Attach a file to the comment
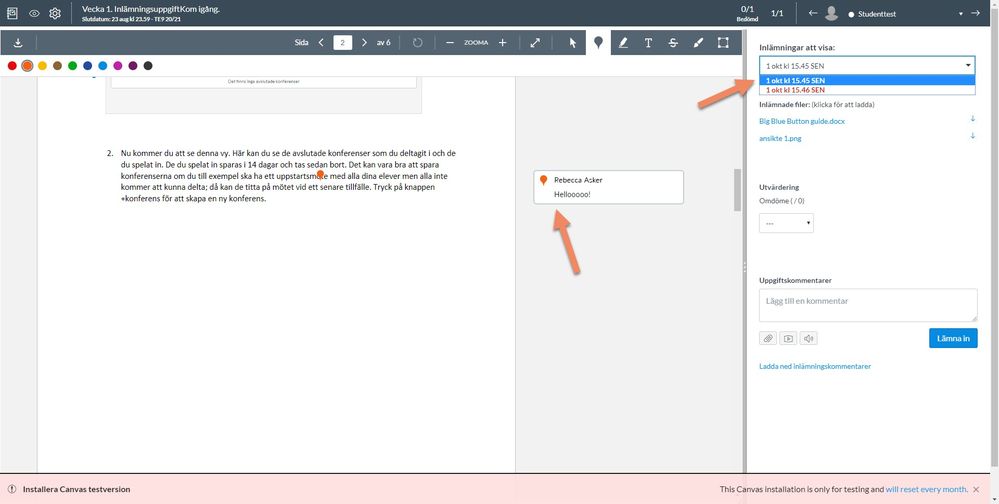999x504 pixels. click(x=768, y=338)
